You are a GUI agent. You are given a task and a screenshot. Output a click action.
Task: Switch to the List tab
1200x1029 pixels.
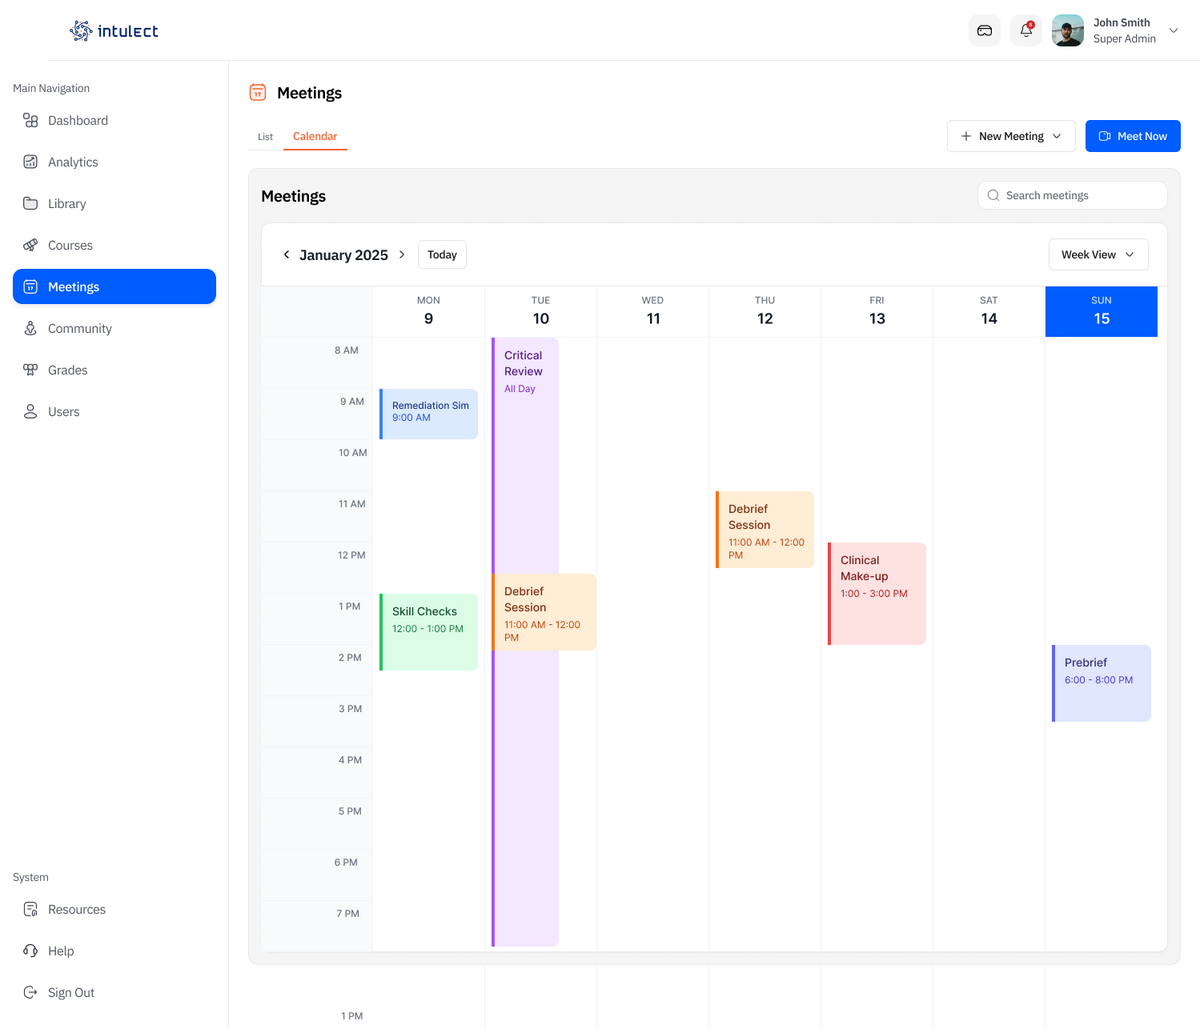point(265,136)
